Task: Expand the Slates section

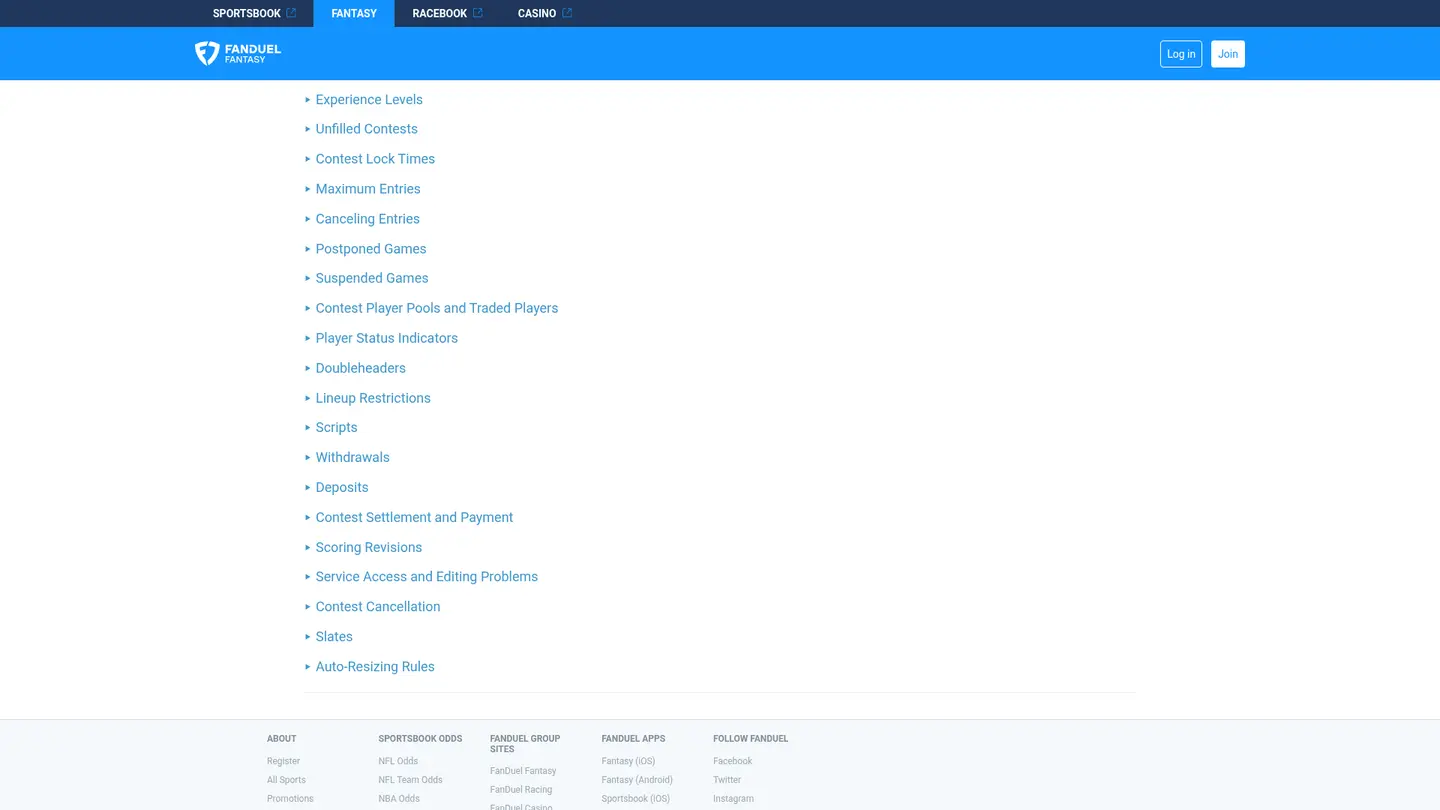Action: [334, 636]
